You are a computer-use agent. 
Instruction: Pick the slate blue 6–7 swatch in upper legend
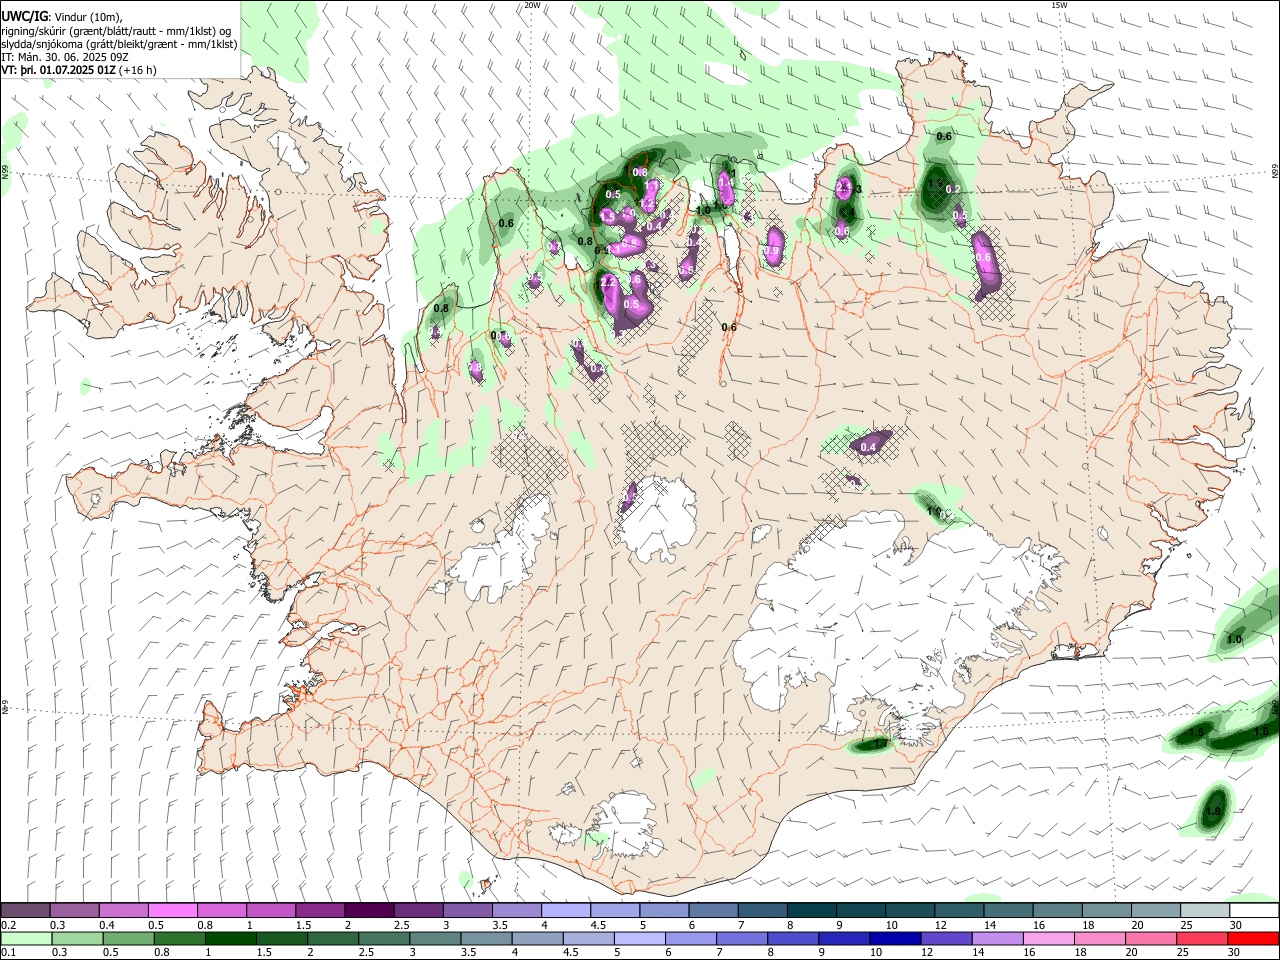coord(713,910)
